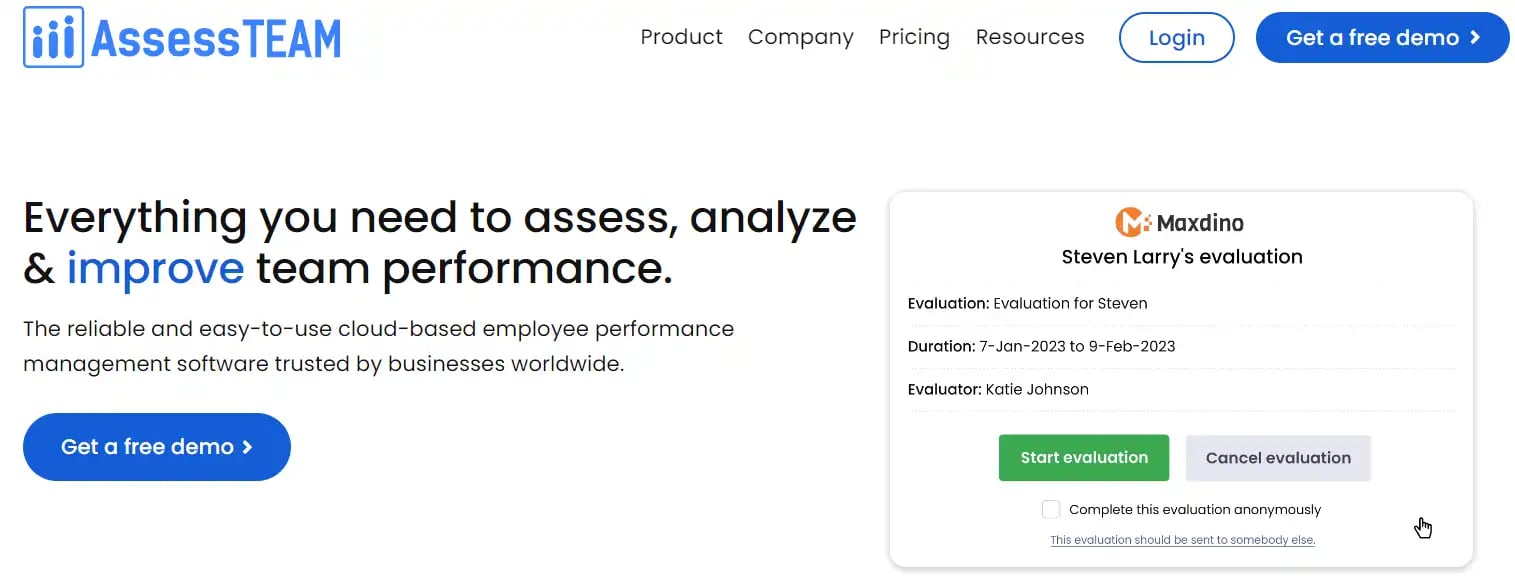Click the Maxdino orange logo icon
1515x577 pixels.
(x=1133, y=222)
